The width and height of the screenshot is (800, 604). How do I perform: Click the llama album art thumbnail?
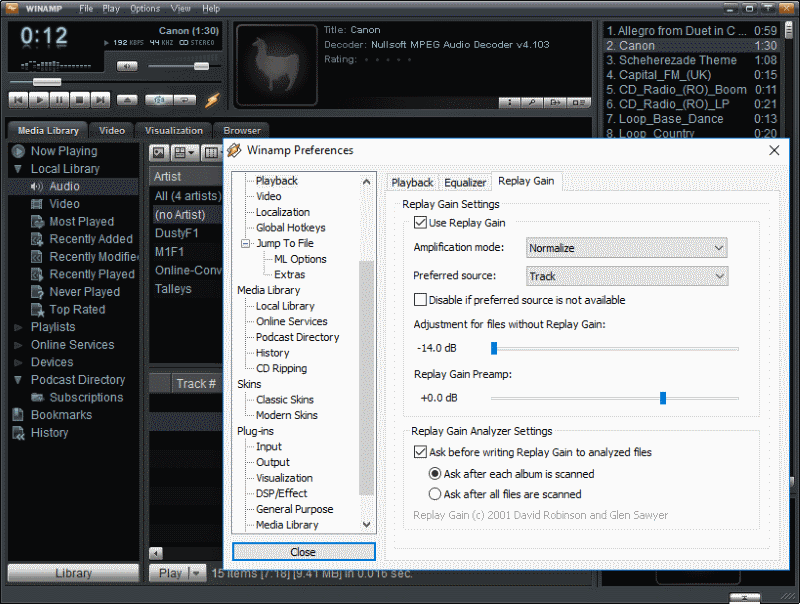pyautogui.click(x=276, y=65)
